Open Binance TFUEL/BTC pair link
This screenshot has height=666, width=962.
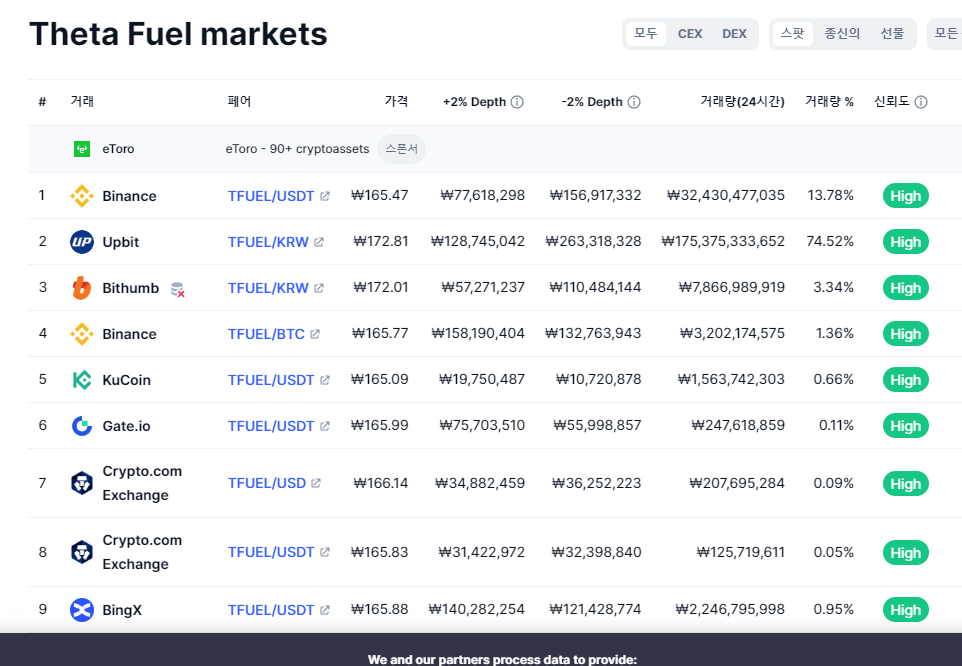[x=266, y=334]
